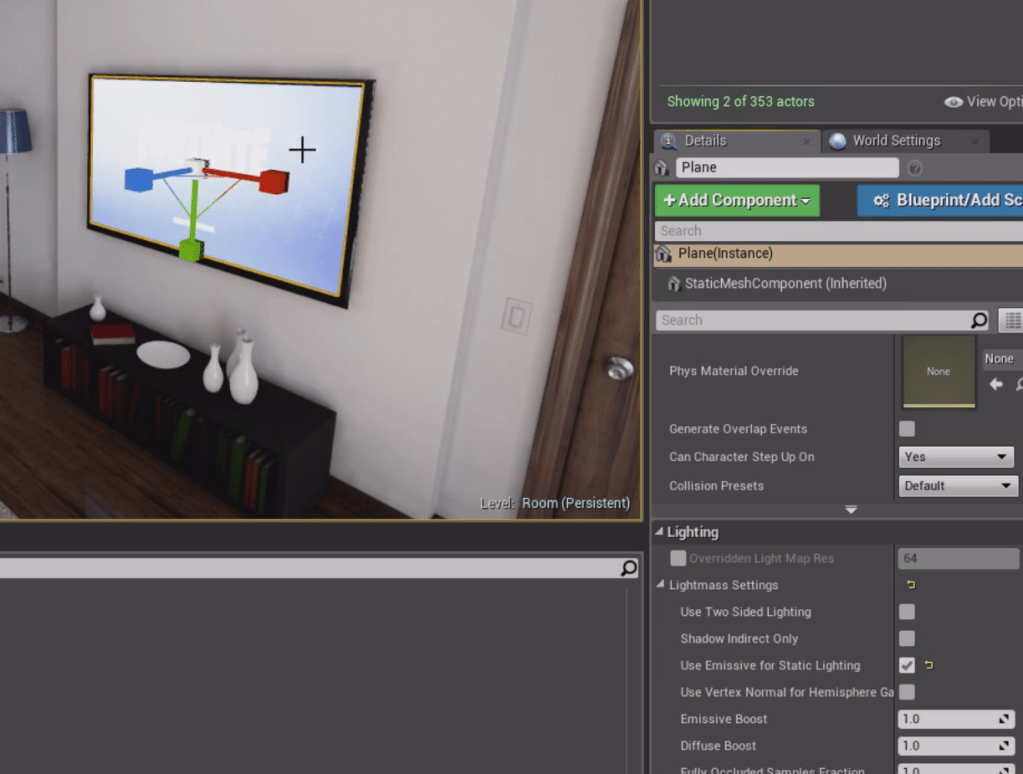This screenshot has width=1023, height=774.
Task: Click the use-selected-asset arrow under Phys Material Override
Action: (996, 384)
